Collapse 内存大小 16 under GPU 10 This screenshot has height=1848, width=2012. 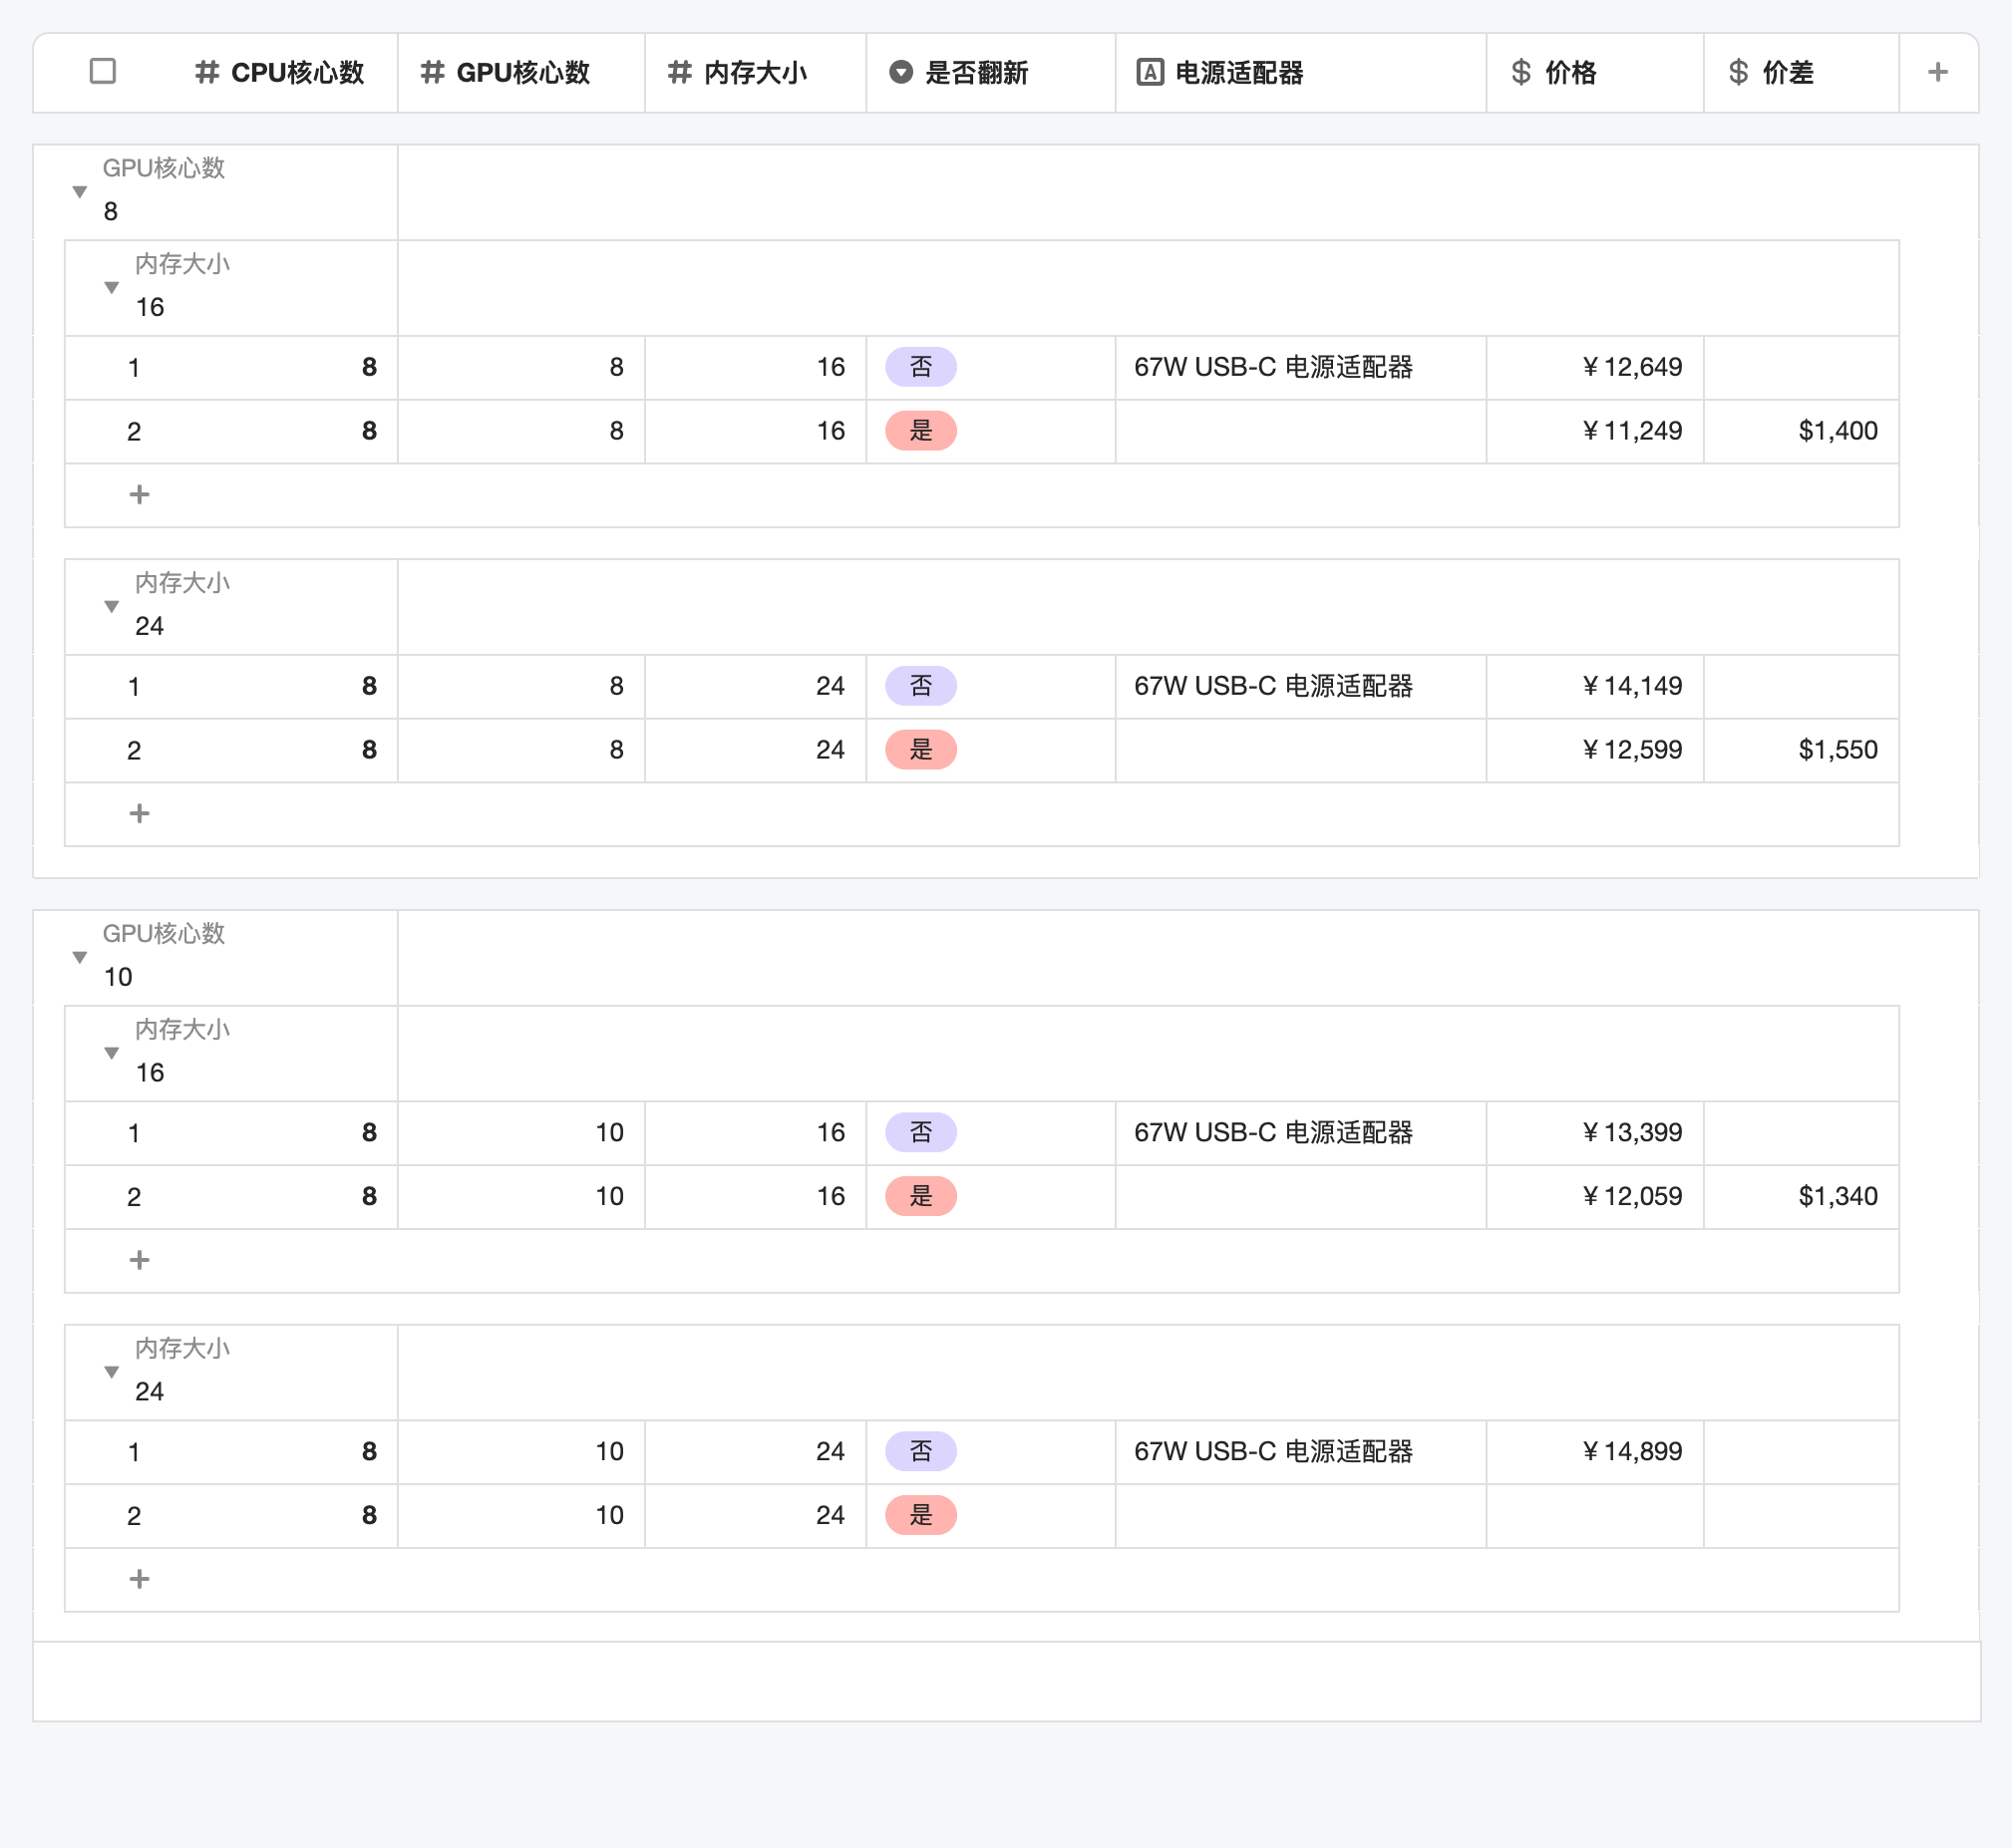click(x=112, y=1053)
